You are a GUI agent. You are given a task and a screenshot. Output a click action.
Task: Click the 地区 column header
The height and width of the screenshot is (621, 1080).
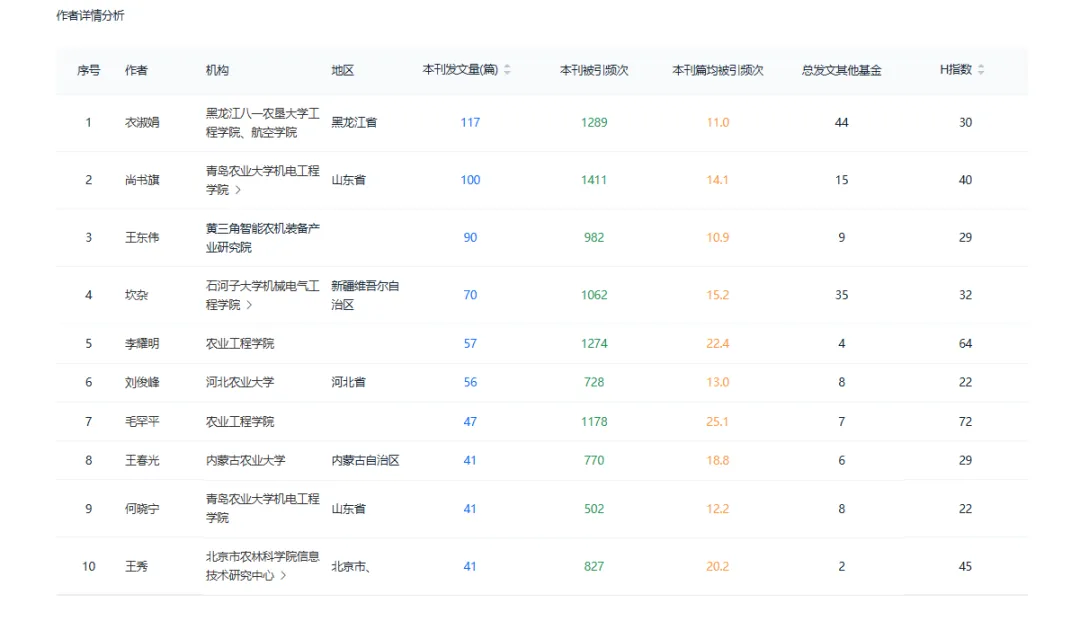pos(342,70)
